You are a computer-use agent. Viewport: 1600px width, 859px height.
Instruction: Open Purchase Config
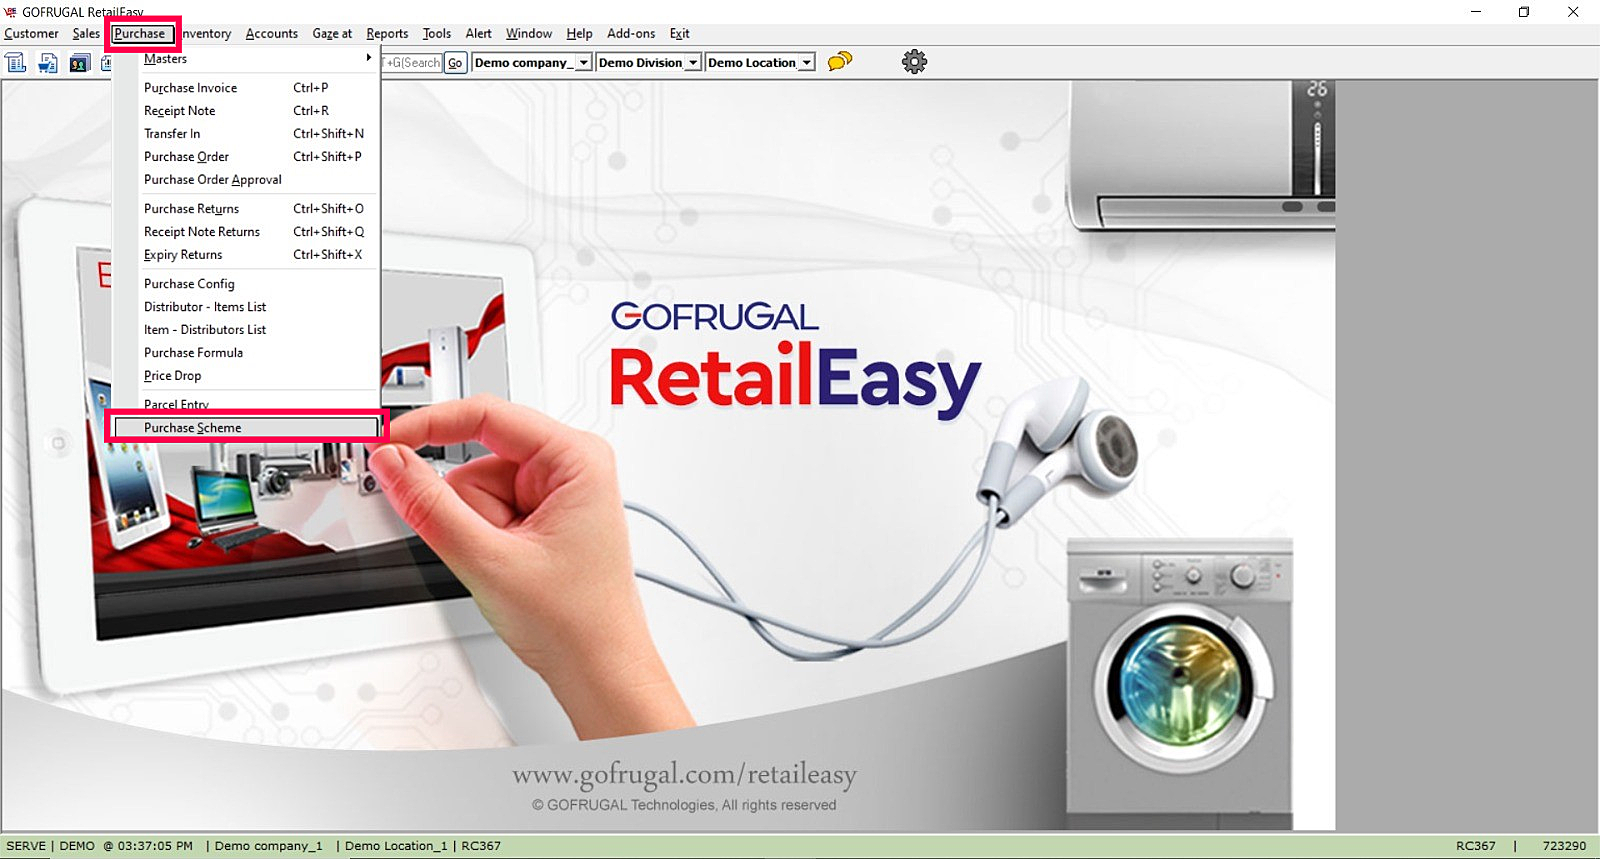click(247, 284)
